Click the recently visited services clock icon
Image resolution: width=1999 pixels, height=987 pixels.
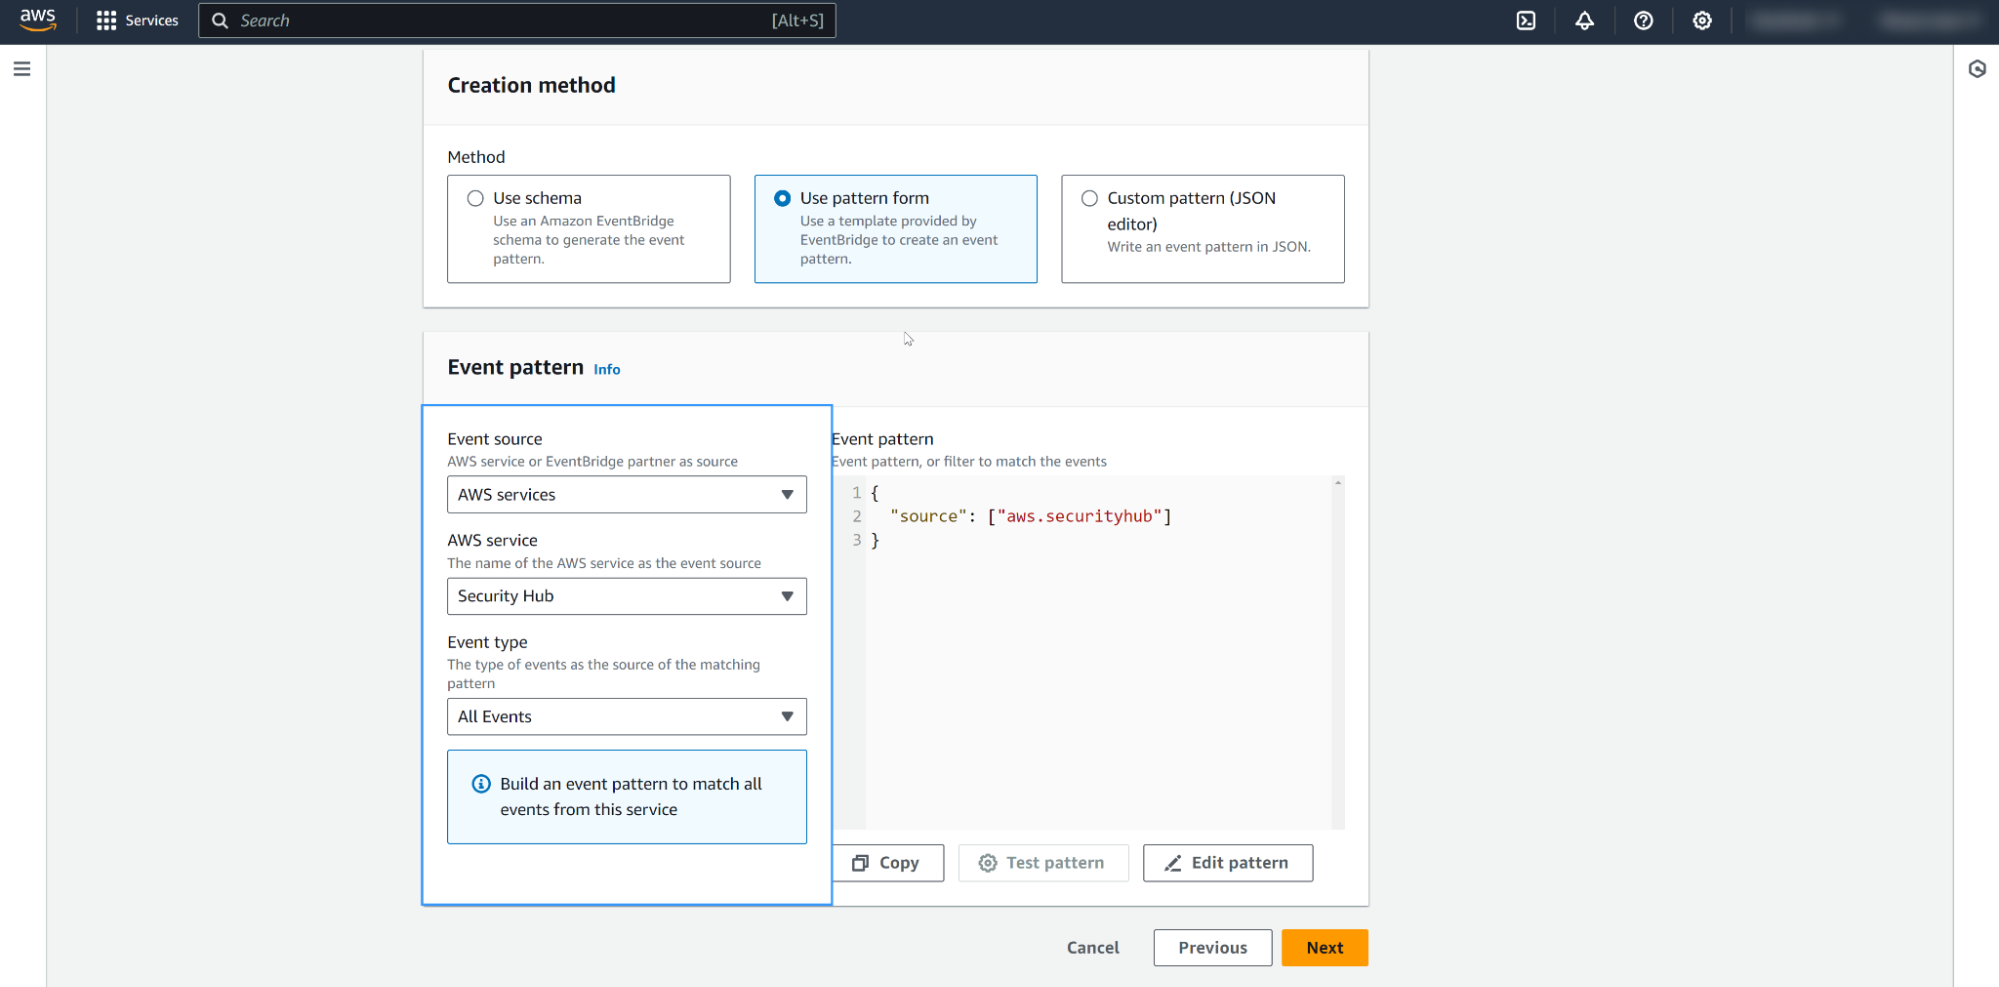[x=1977, y=69]
